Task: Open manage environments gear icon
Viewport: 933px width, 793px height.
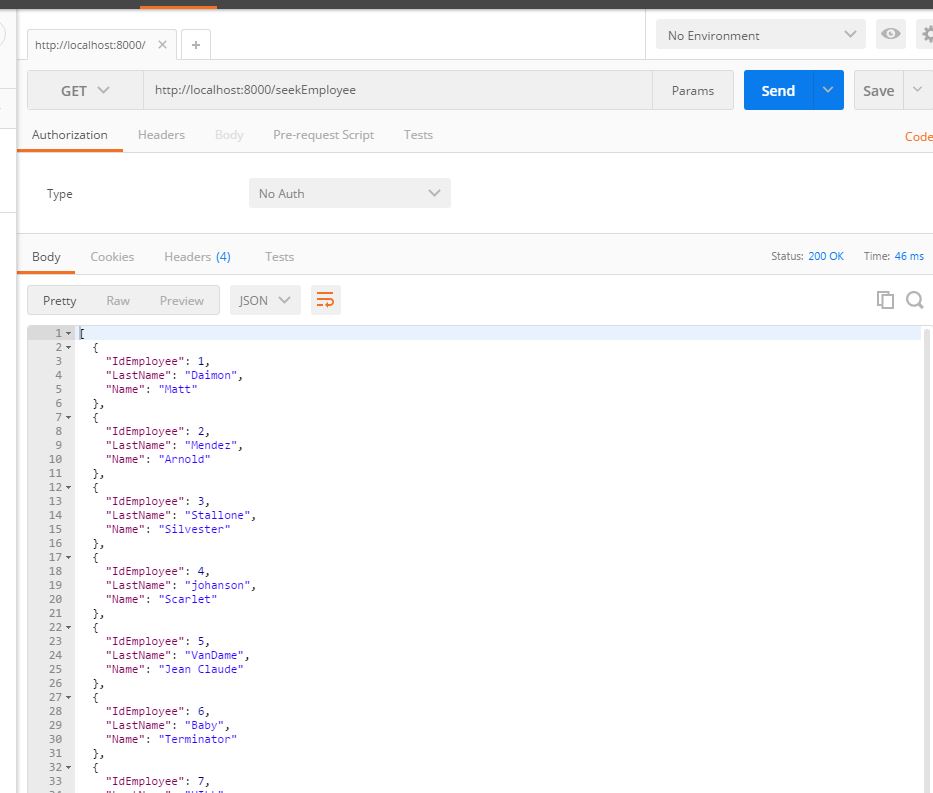Action: point(926,34)
